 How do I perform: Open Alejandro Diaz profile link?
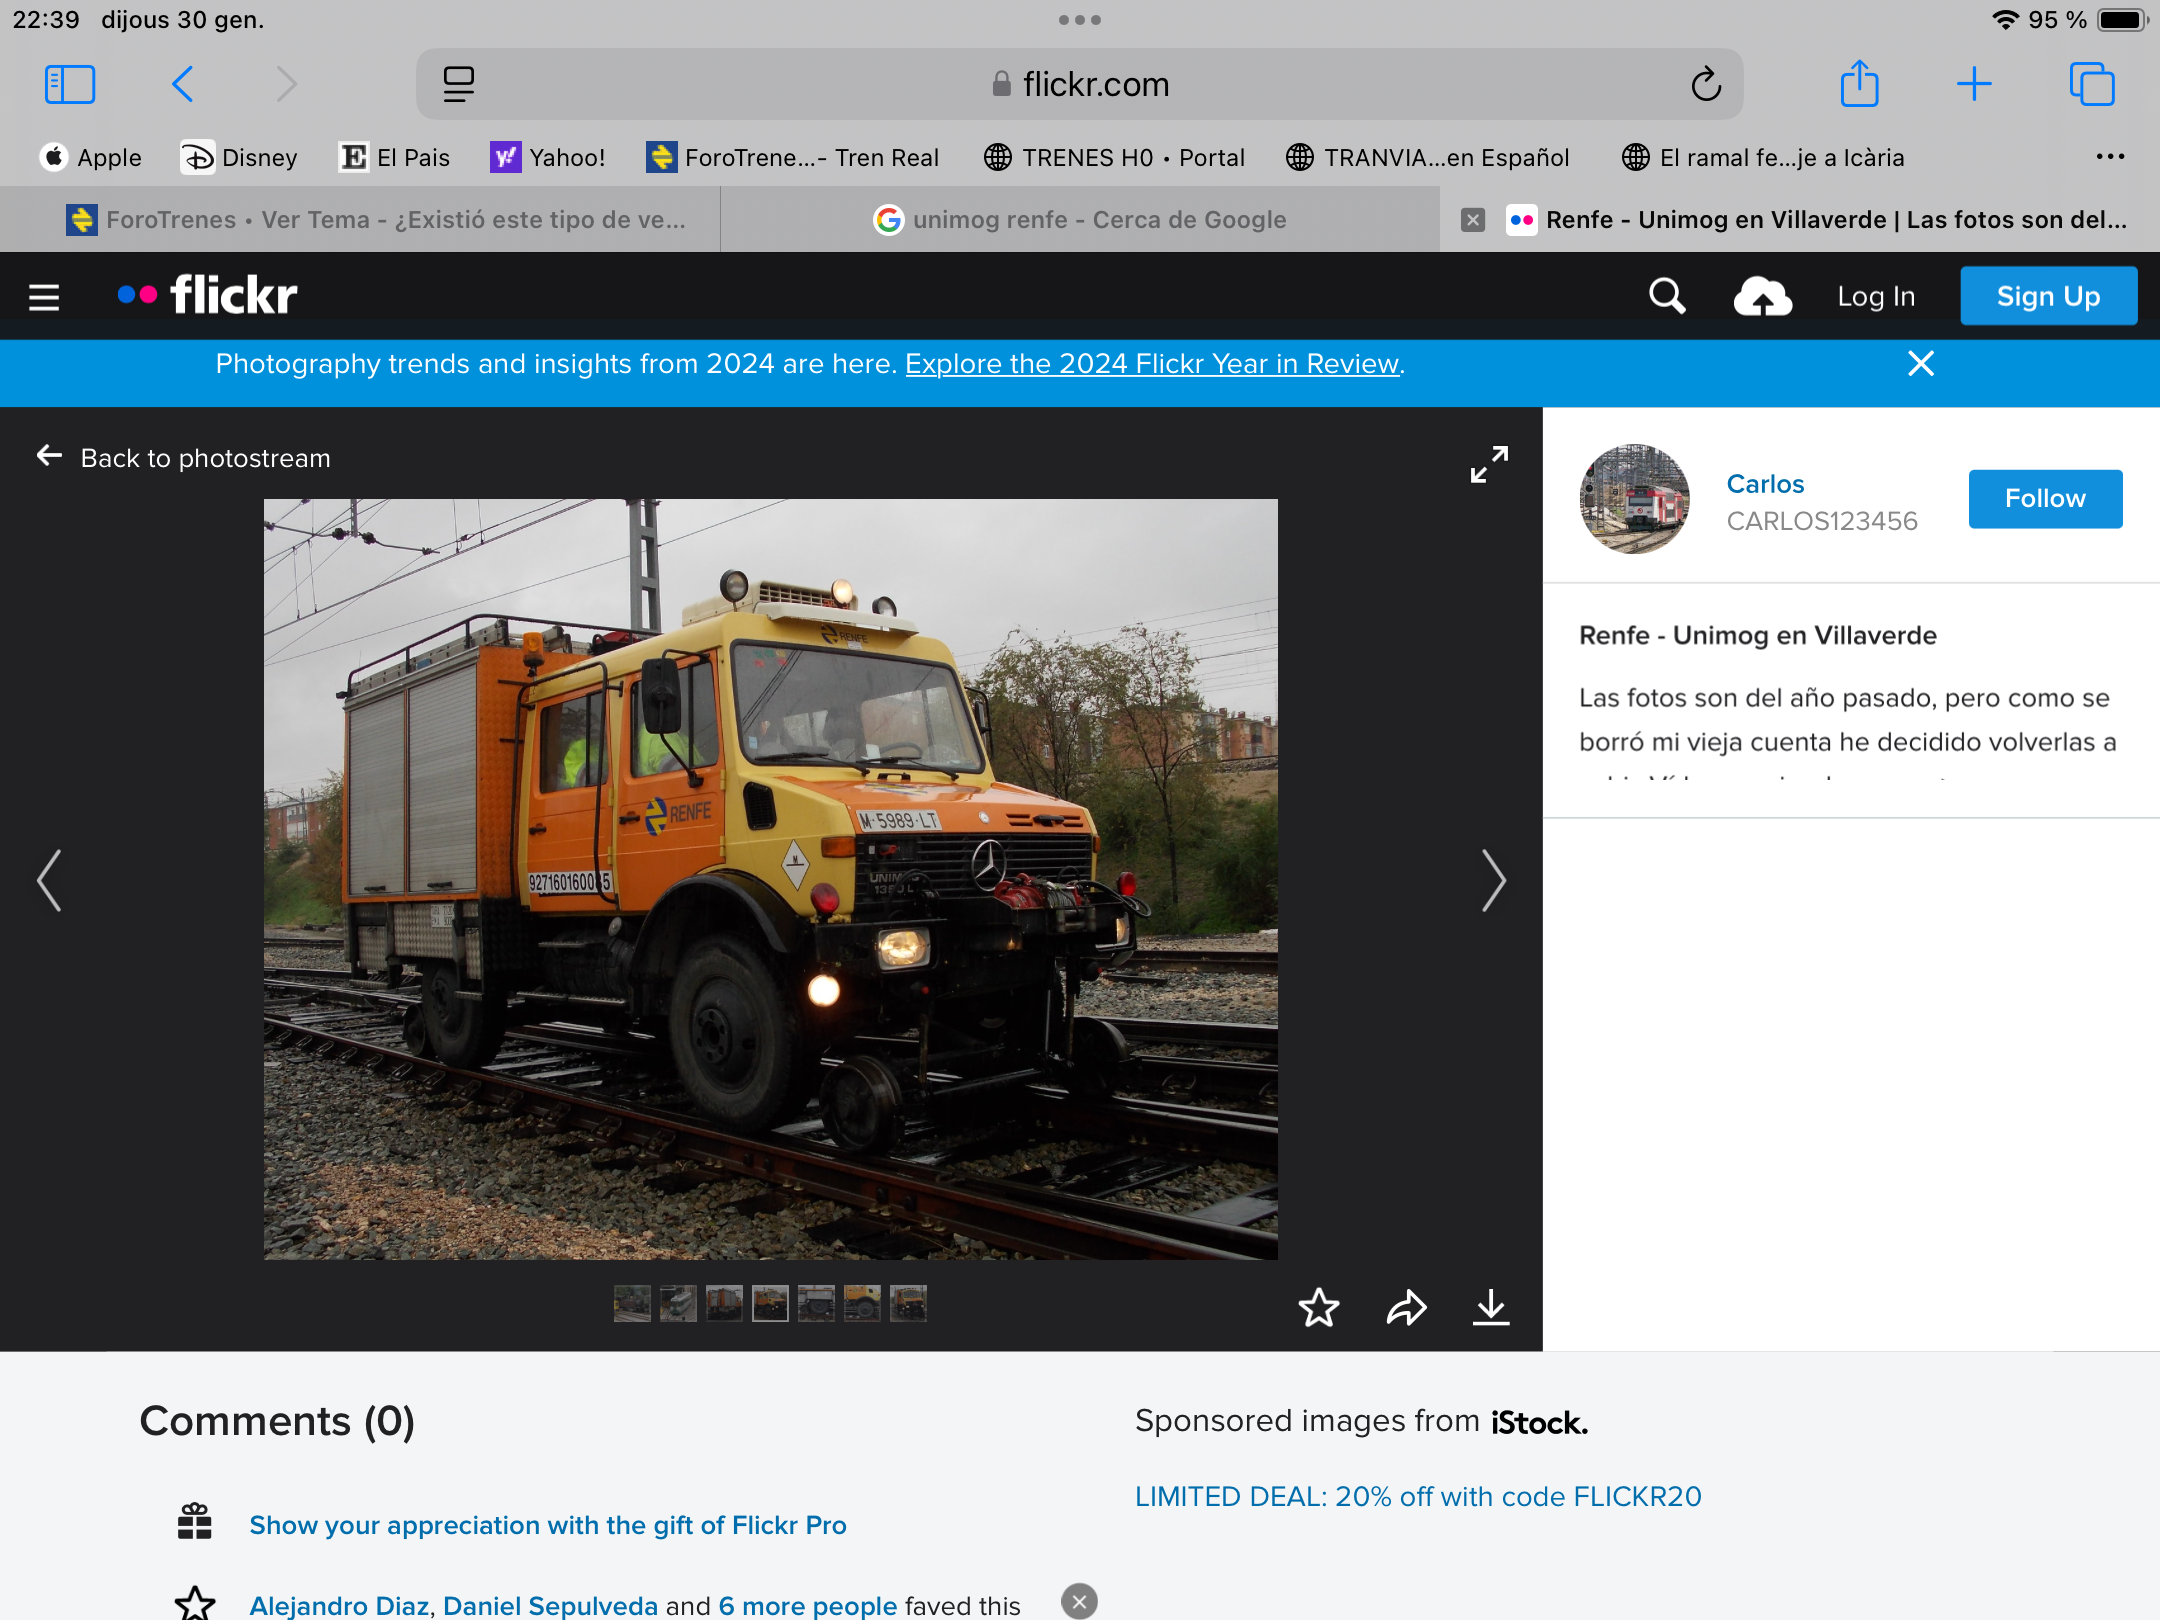coord(339,1606)
